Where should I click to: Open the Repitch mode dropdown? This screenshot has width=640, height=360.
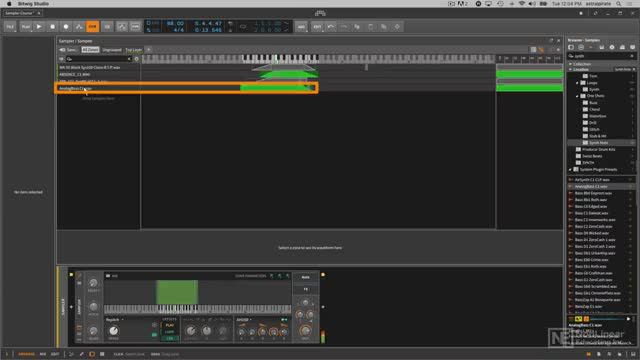coord(114,320)
